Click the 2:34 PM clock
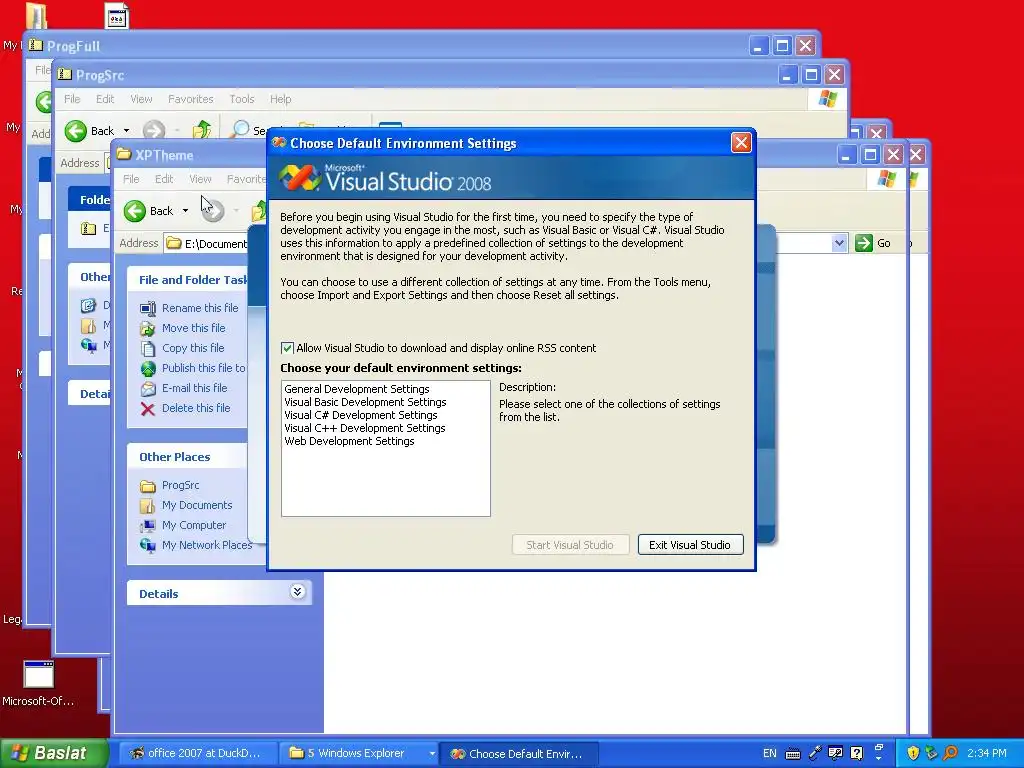This screenshot has height=768, width=1024. point(986,753)
